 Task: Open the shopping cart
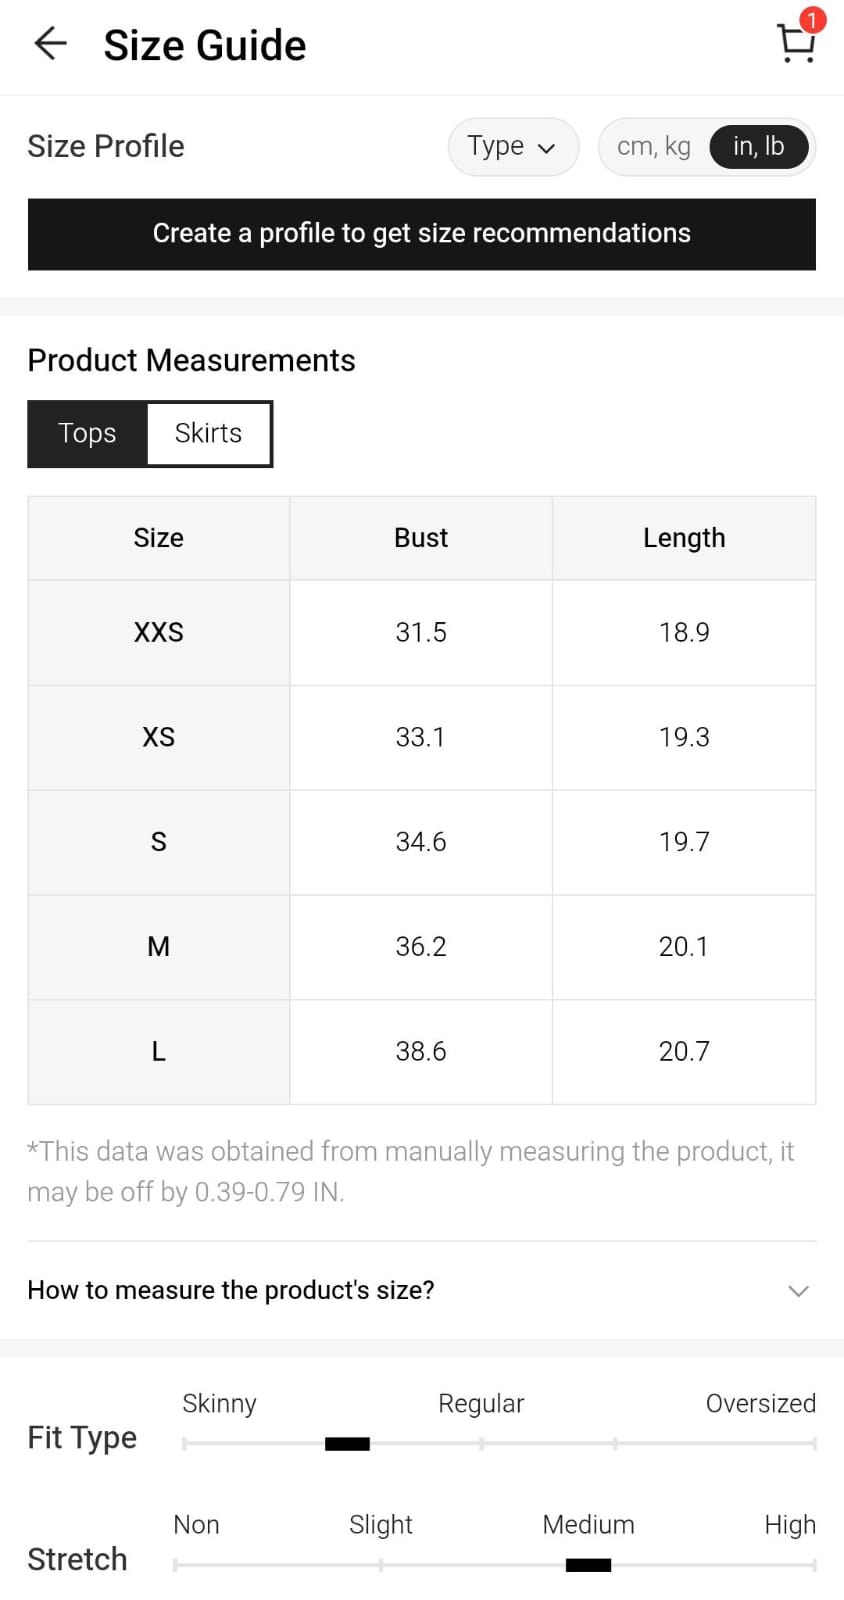pyautogui.click(x=795, y=44)
